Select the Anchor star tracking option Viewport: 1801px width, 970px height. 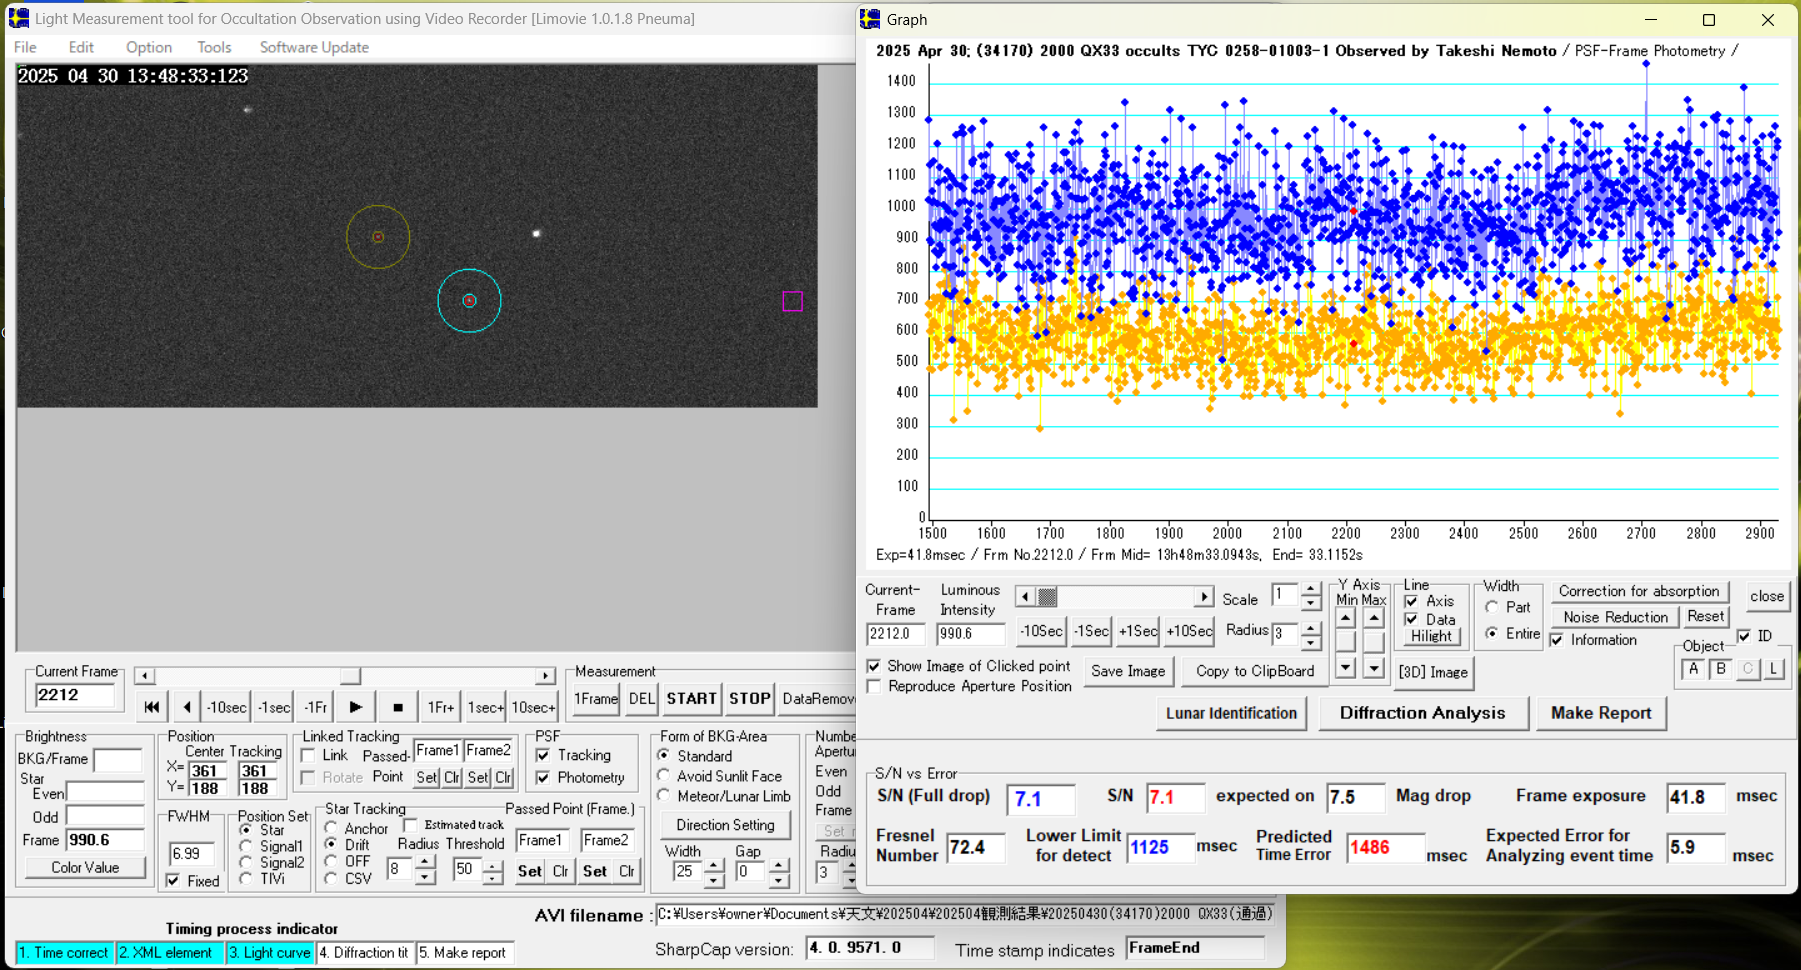pos(331,828)
